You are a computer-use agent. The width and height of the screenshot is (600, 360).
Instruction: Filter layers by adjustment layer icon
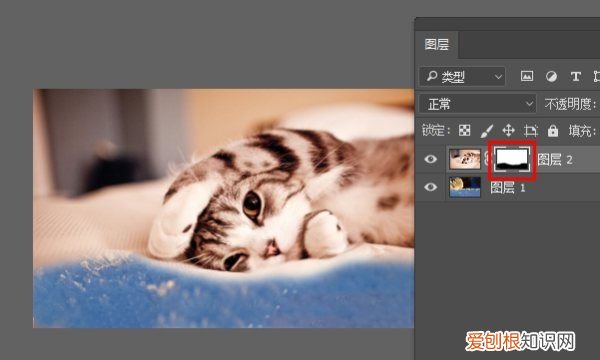tap(551, 77)
